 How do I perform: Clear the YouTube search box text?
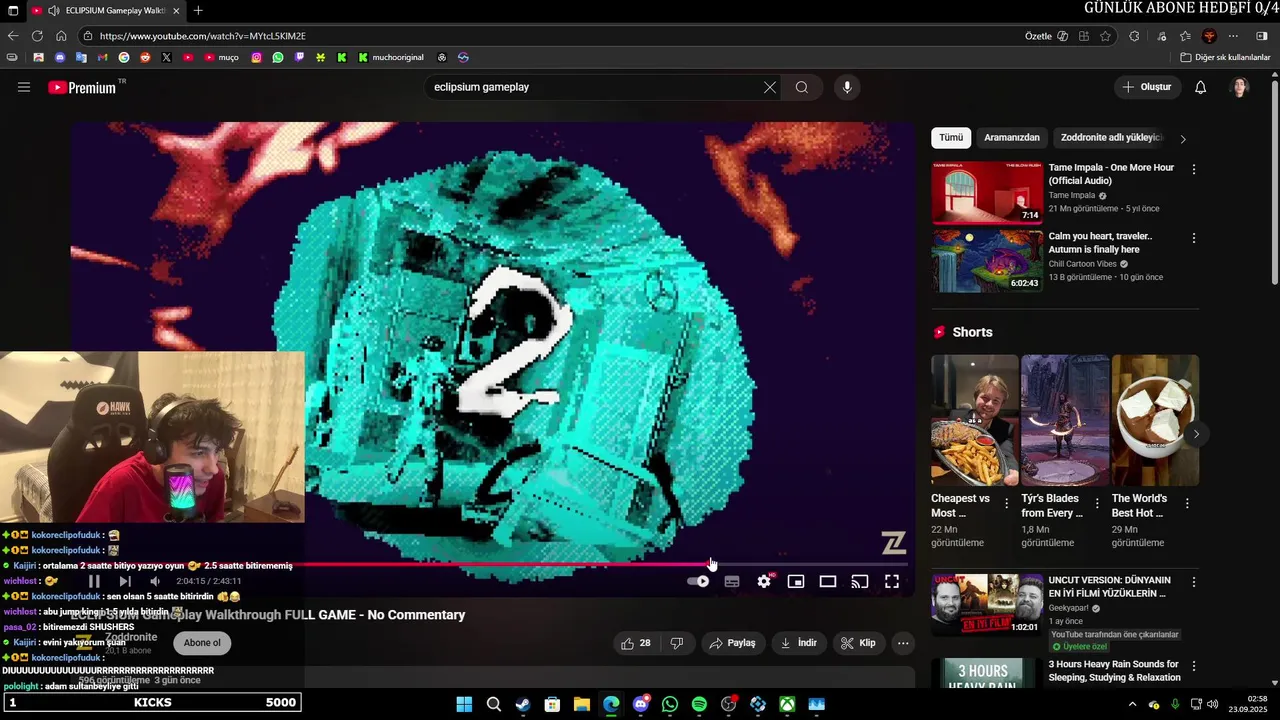770,87
